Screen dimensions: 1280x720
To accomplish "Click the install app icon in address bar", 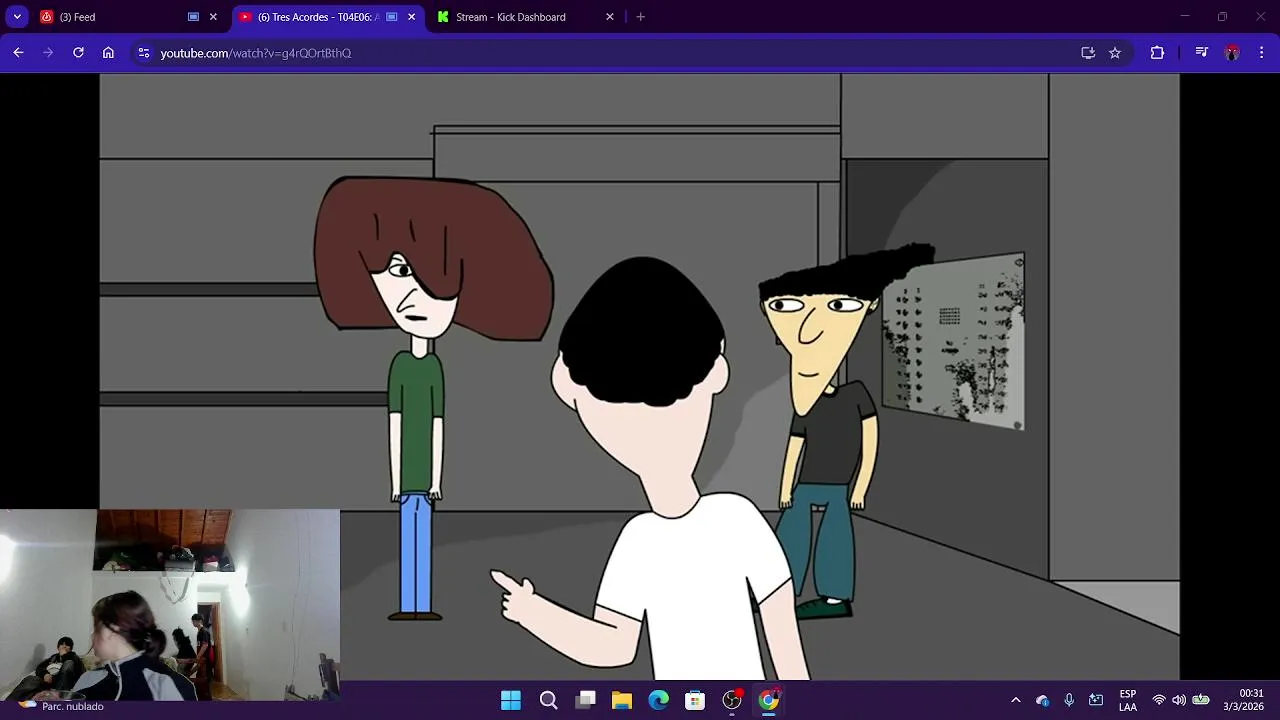I will [x=1088, y=53].
